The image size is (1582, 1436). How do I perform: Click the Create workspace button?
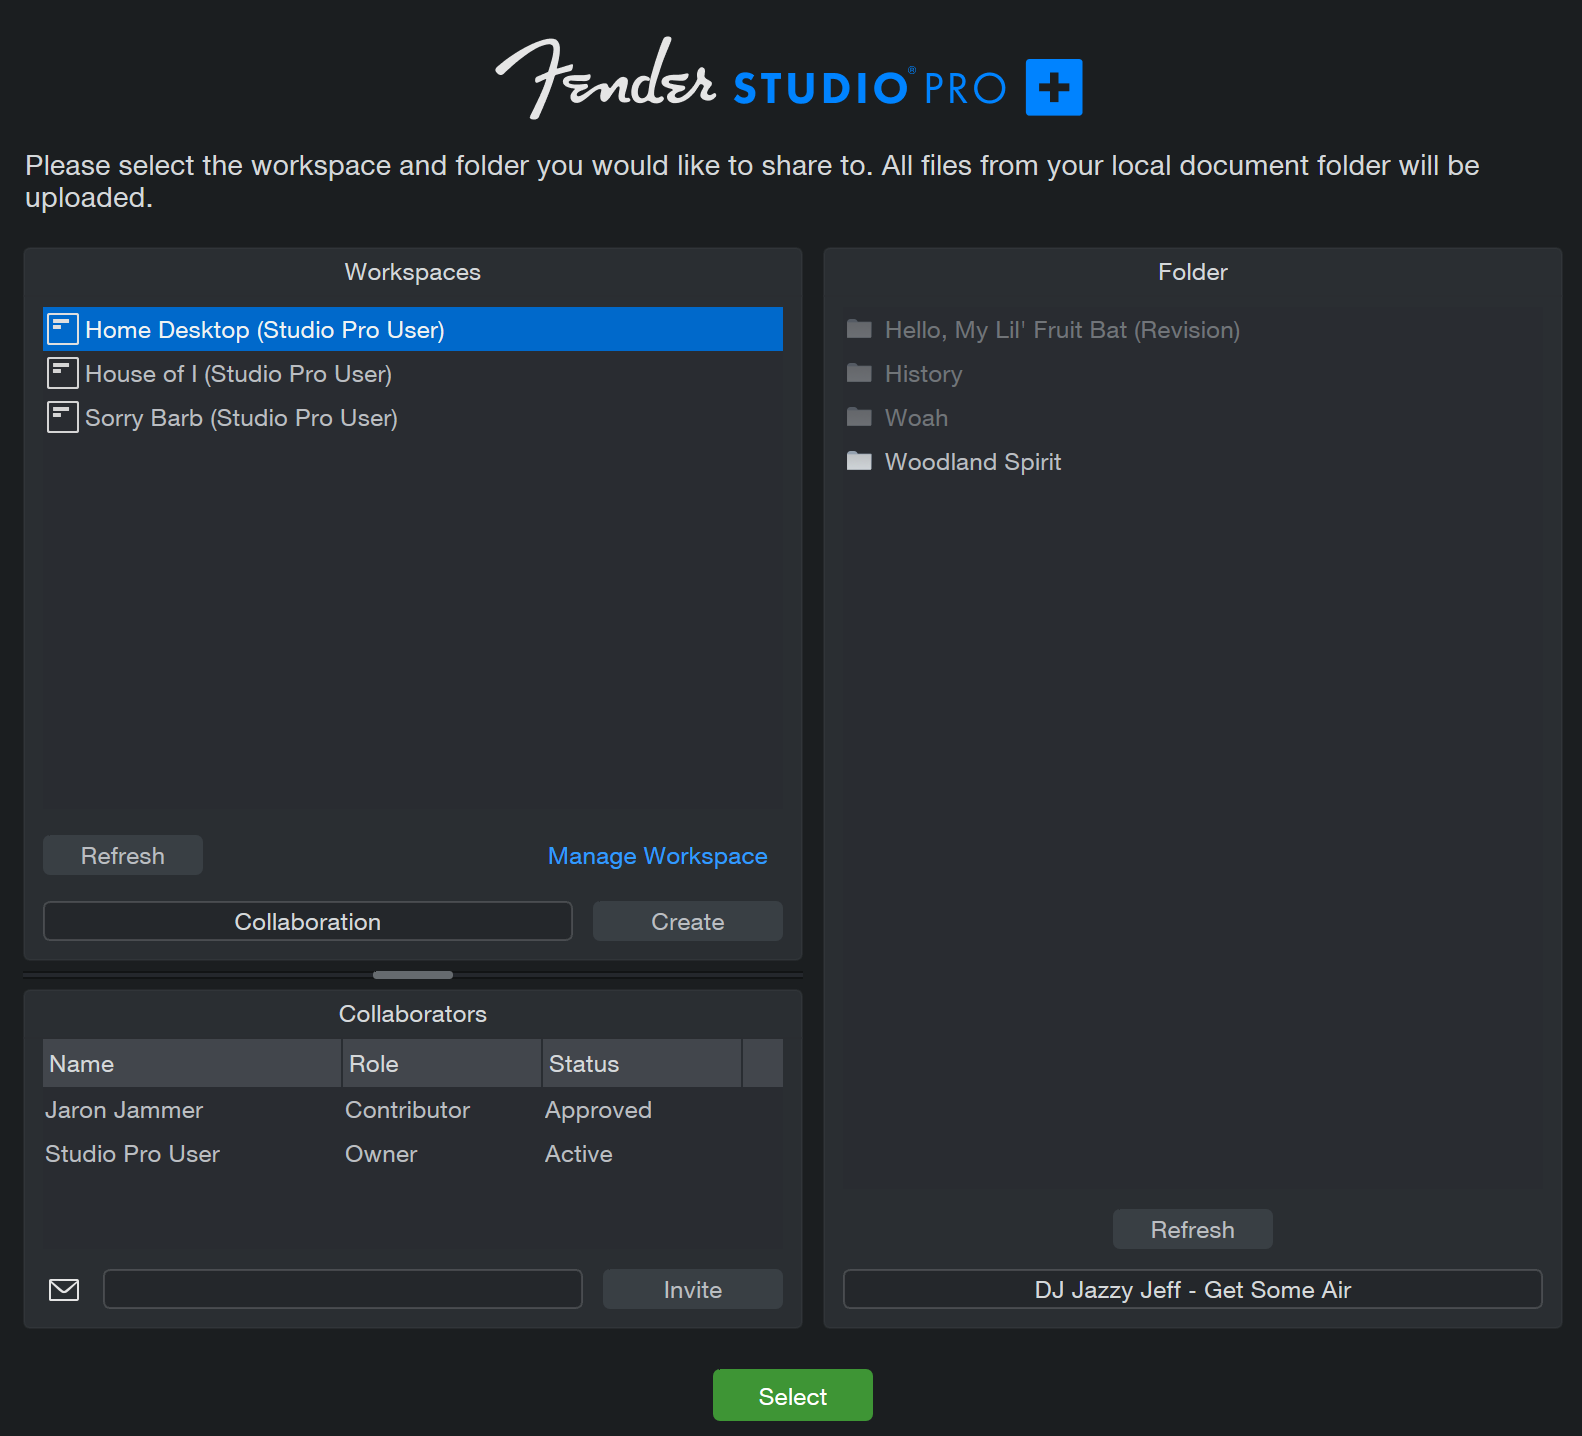coord(688,921)
